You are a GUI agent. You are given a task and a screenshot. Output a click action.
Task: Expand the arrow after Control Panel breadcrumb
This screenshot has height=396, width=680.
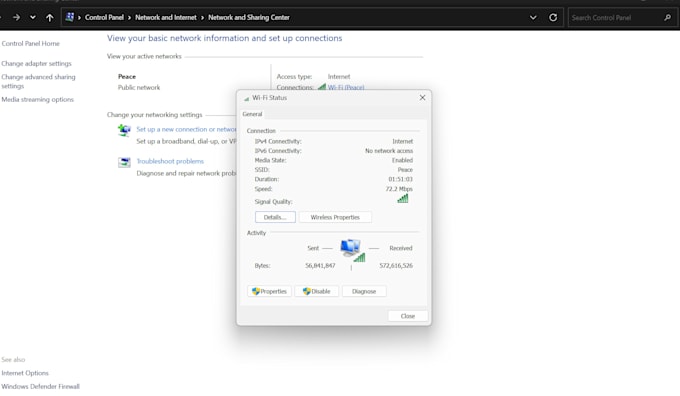point(129,18)
